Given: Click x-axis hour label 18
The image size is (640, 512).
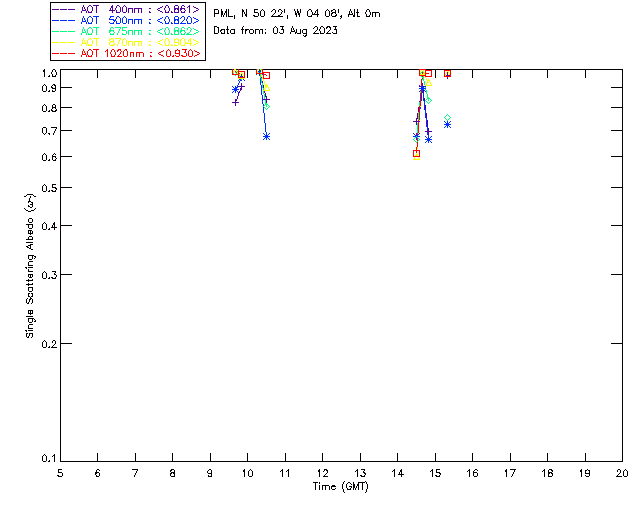Looking at the screenshot, I should tap(547, 473).
